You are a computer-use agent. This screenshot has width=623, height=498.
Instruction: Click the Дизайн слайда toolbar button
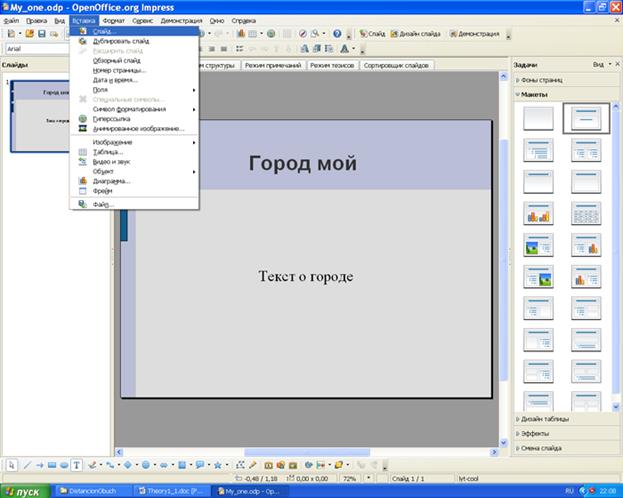click(416, 33)
